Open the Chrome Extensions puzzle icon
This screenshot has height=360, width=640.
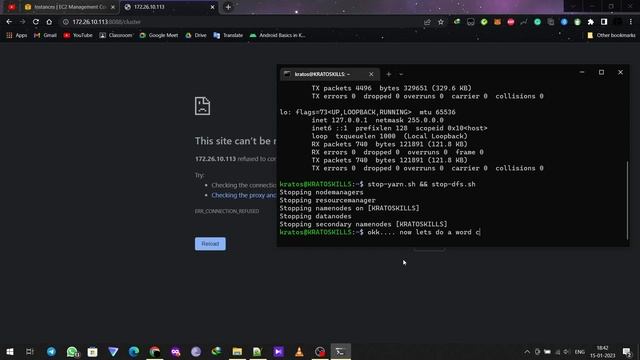click(x=591, y=22)
